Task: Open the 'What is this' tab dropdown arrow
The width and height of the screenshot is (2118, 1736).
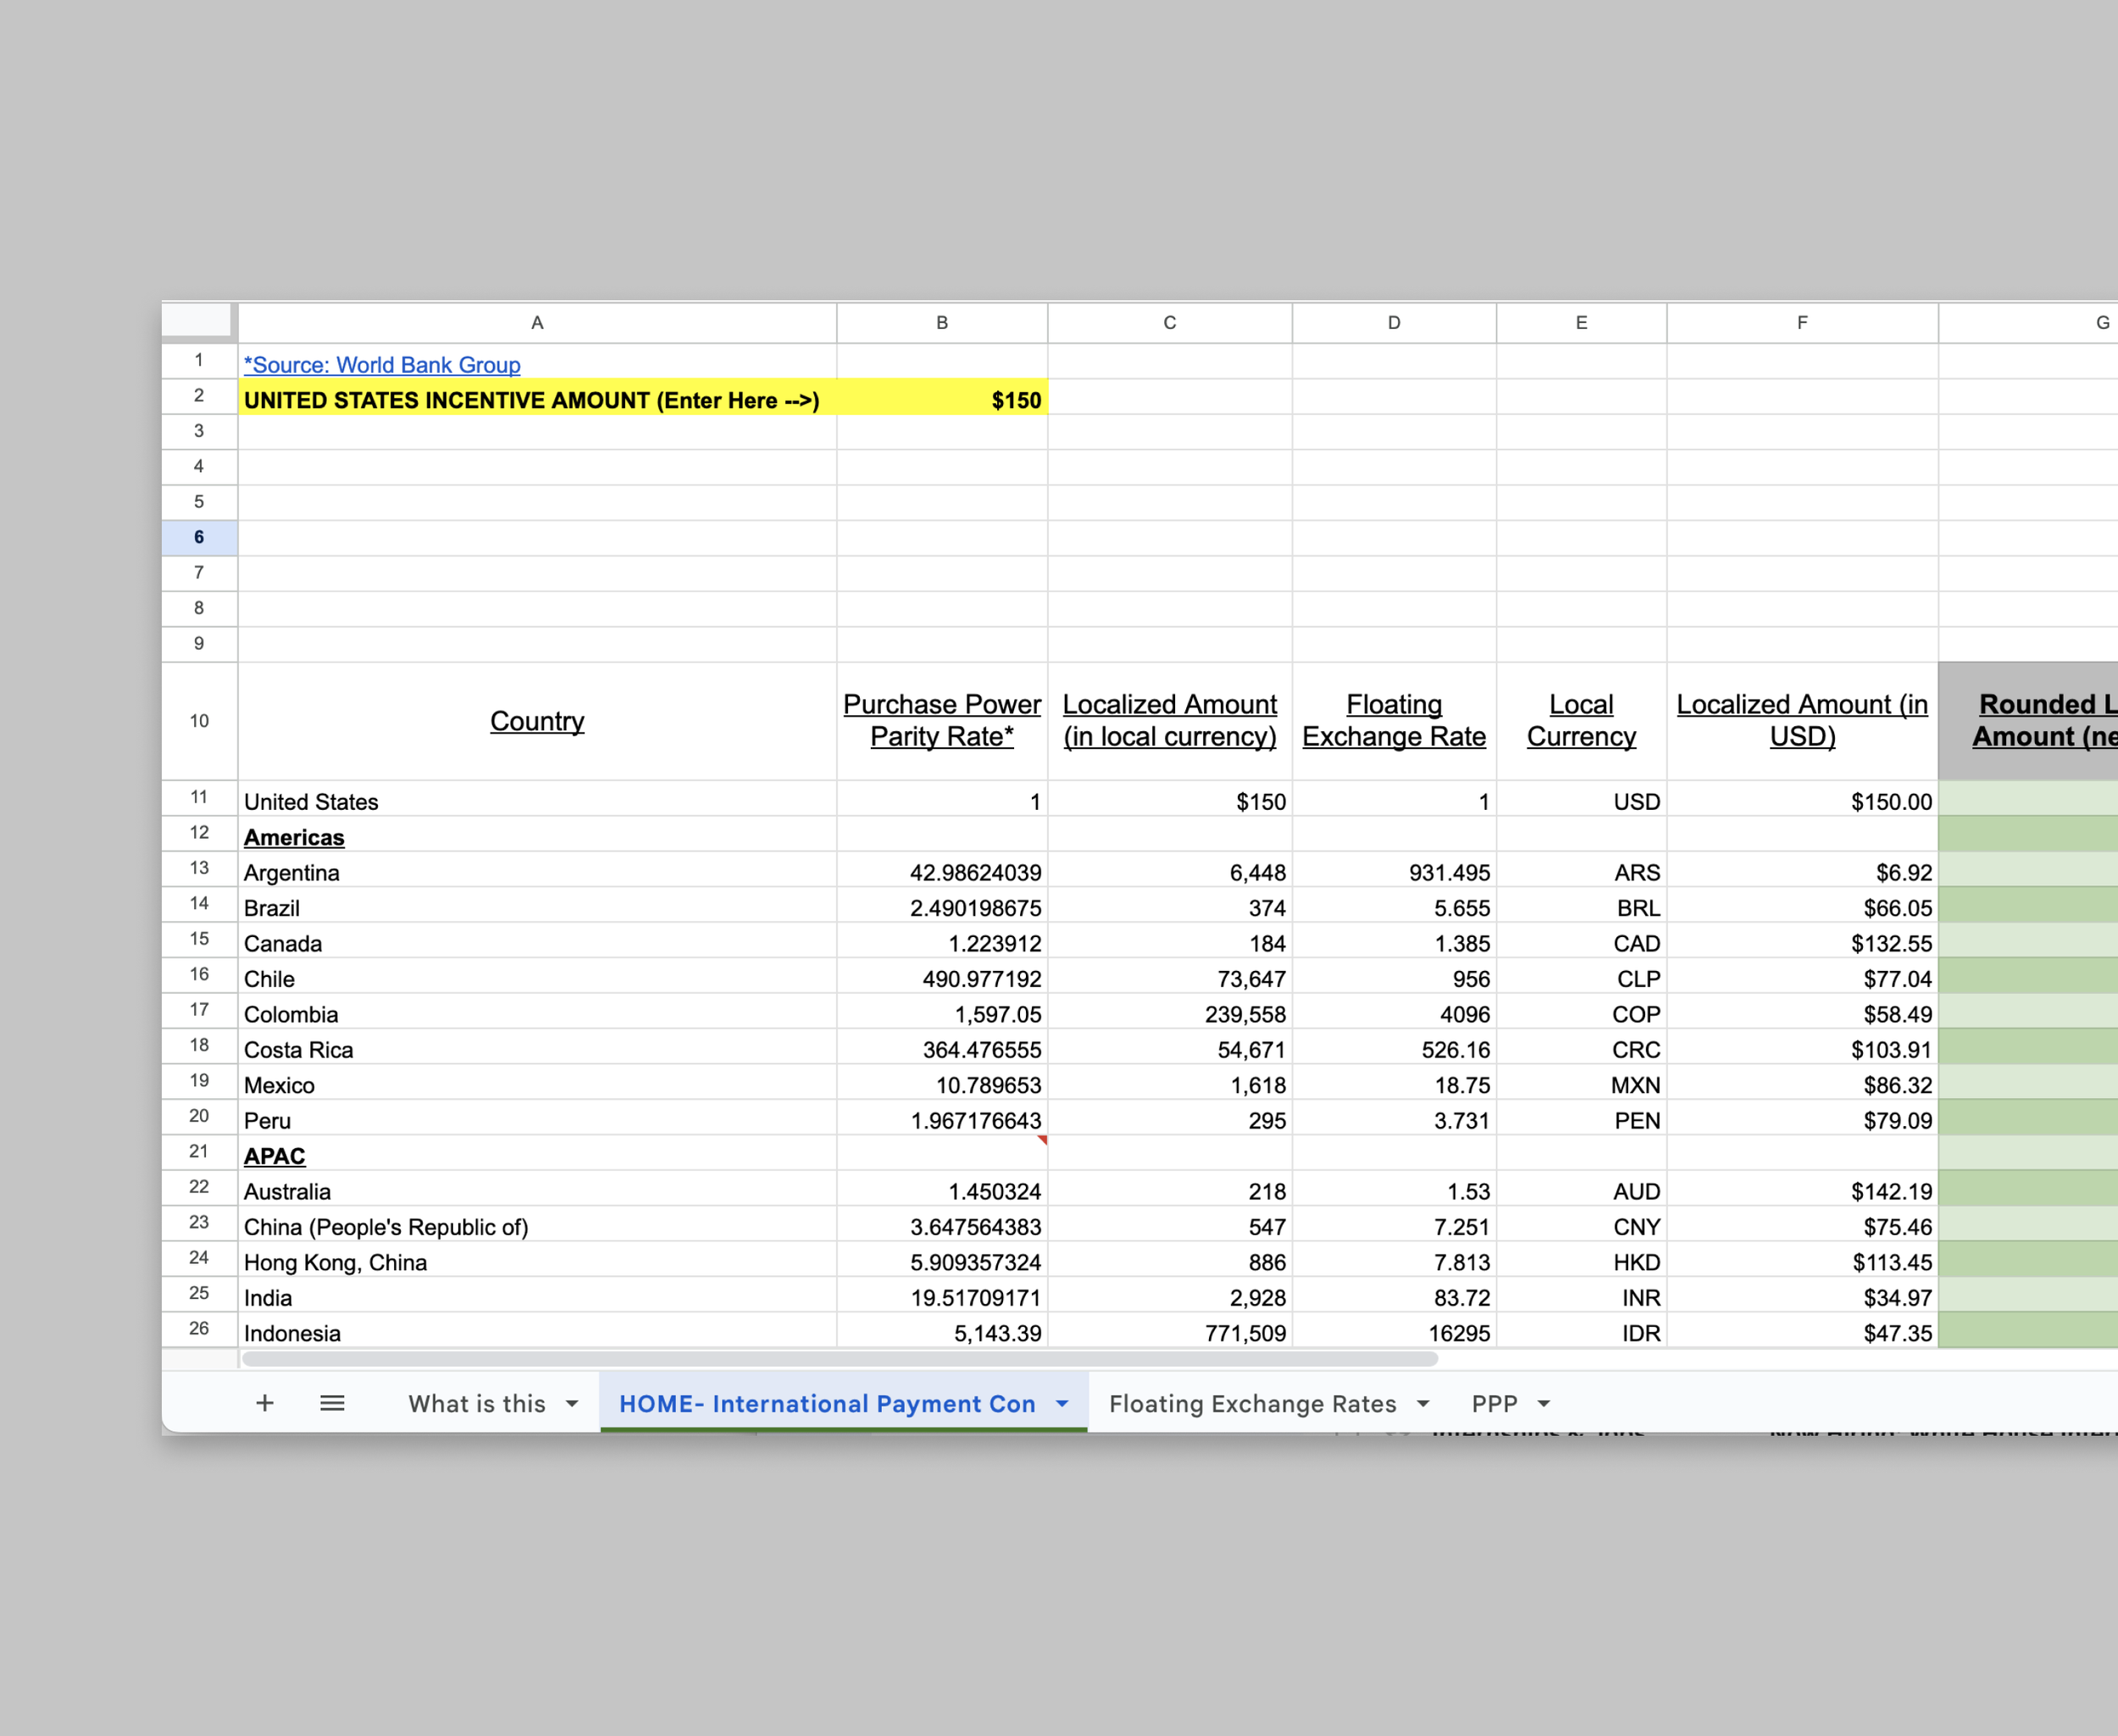Action: [x=572, y=1404]
